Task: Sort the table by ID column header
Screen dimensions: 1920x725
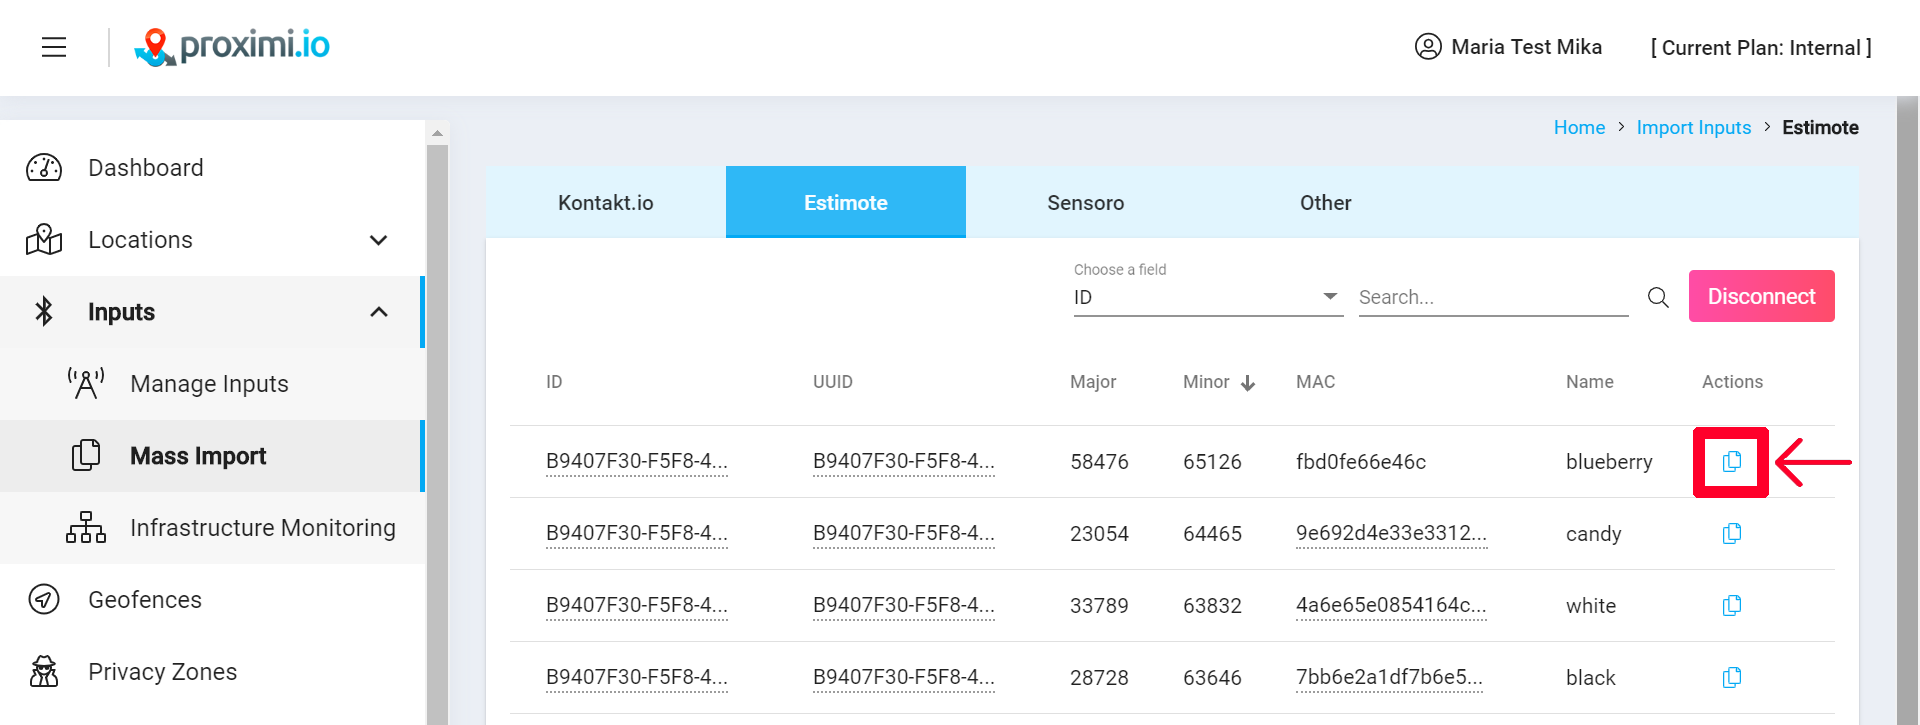Action: (x=554, y=382)
